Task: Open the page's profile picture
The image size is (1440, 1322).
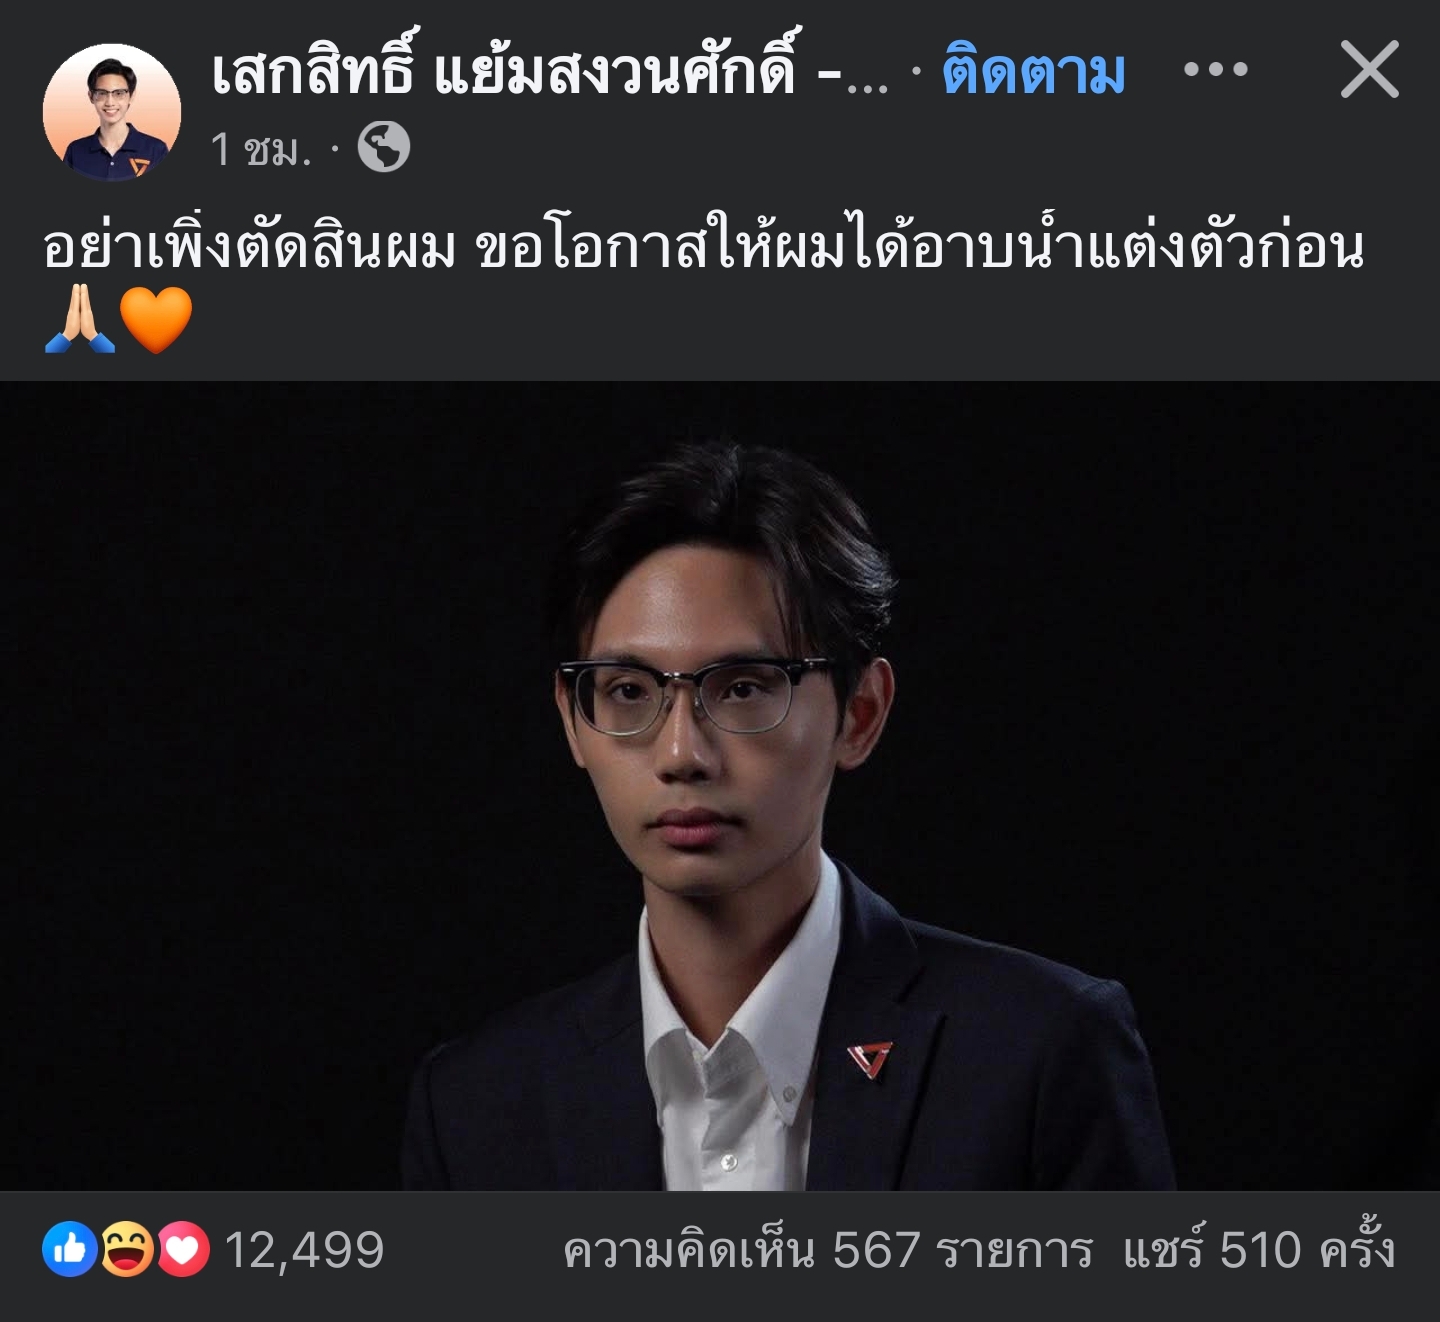Action: (x=112, y=112)
